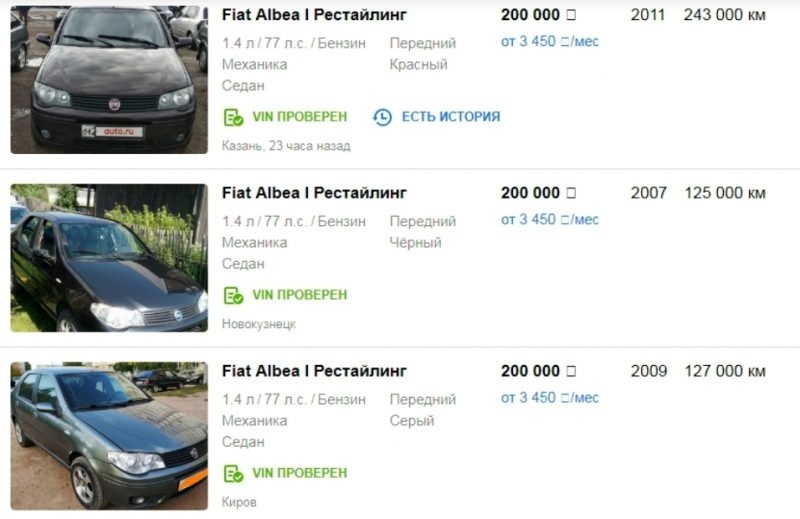Click VIN ПРОВЕРЕН text on Kazan listing
The height and width of the screenshot is (519, 800).
(299, 117)
